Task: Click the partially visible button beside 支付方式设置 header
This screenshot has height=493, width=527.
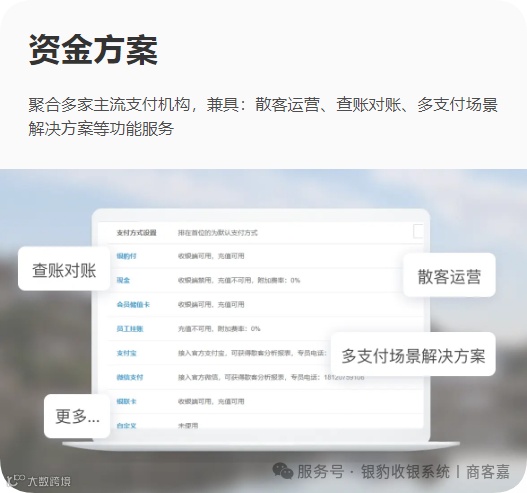Action: (x=418, y=232)
